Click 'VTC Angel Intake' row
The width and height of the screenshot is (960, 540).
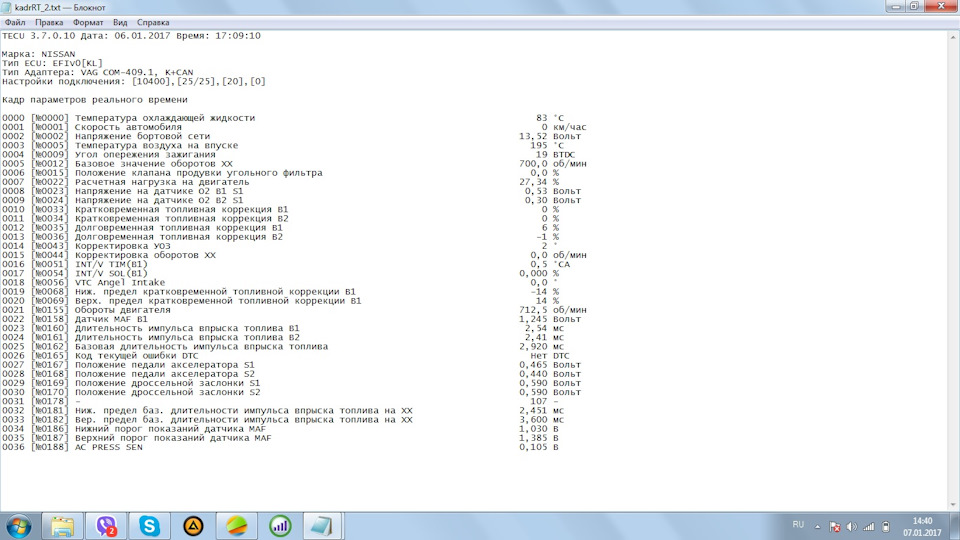[279, 283]
